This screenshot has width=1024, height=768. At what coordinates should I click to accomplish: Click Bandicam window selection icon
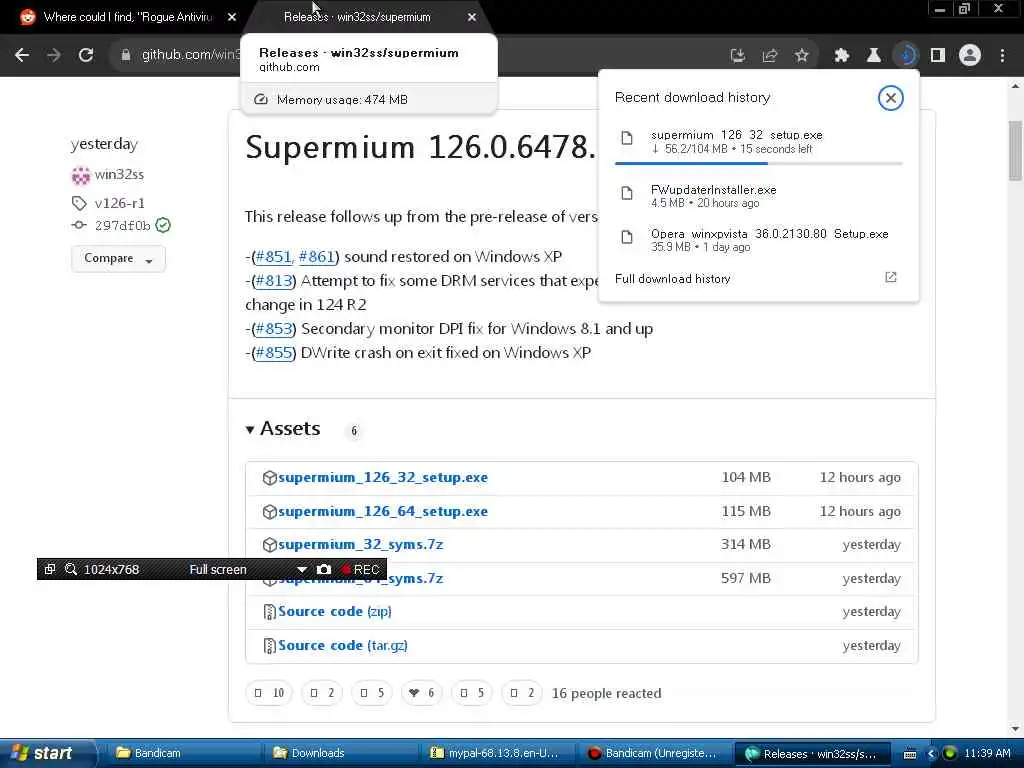pos(50,569)
